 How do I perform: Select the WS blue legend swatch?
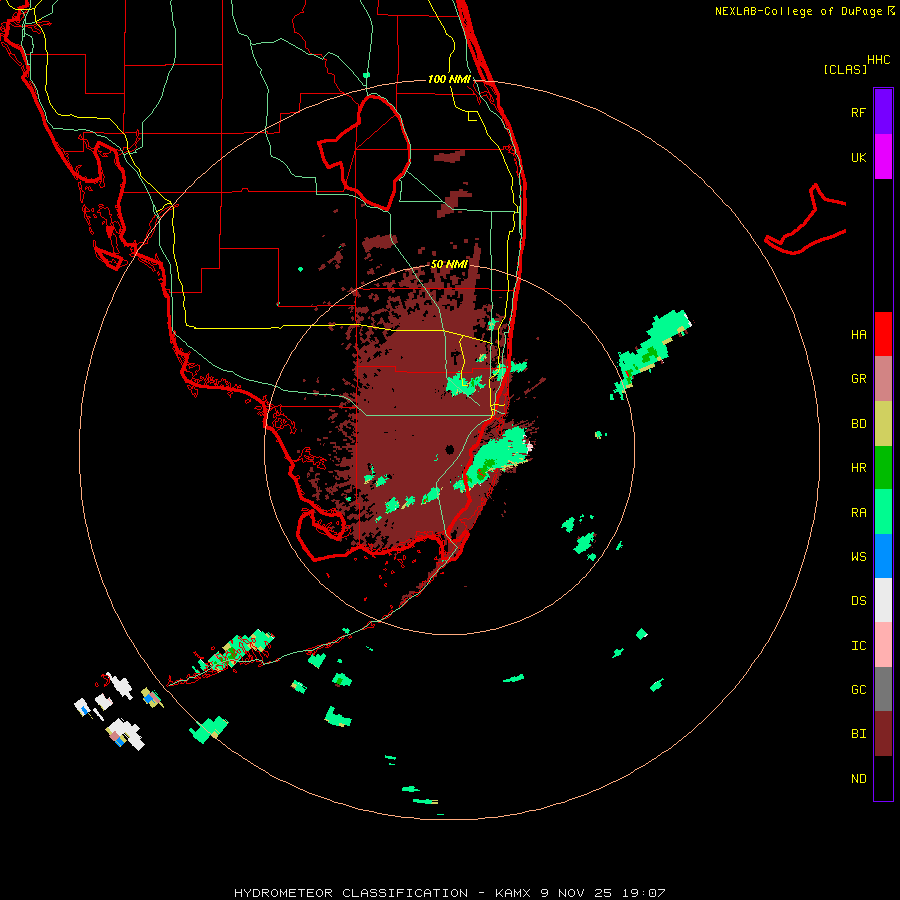pyautogui.click(x=883, y=556)
